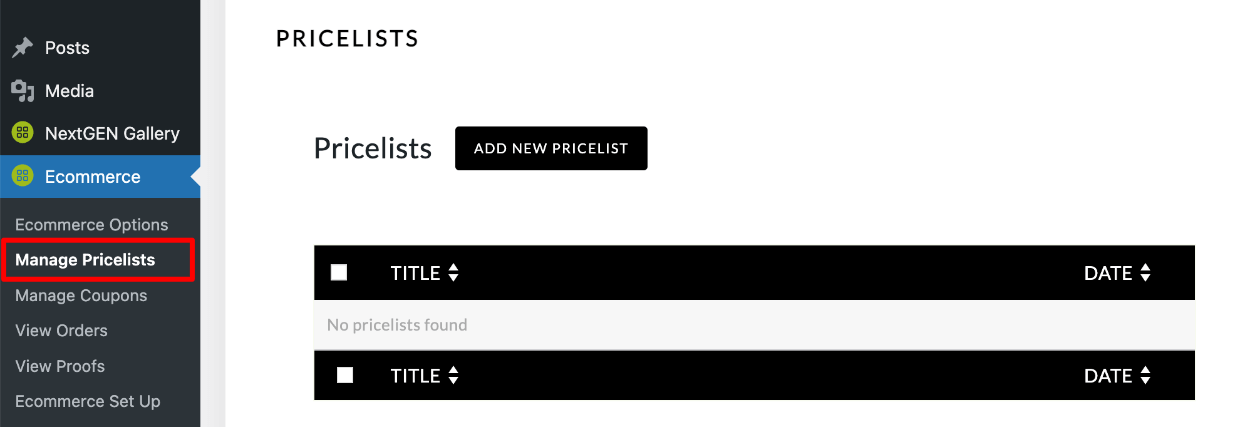Screen dimensions: 1240x427
Task: Tick the select-all checkbox in bottom footer
Action: click(345, 375)
